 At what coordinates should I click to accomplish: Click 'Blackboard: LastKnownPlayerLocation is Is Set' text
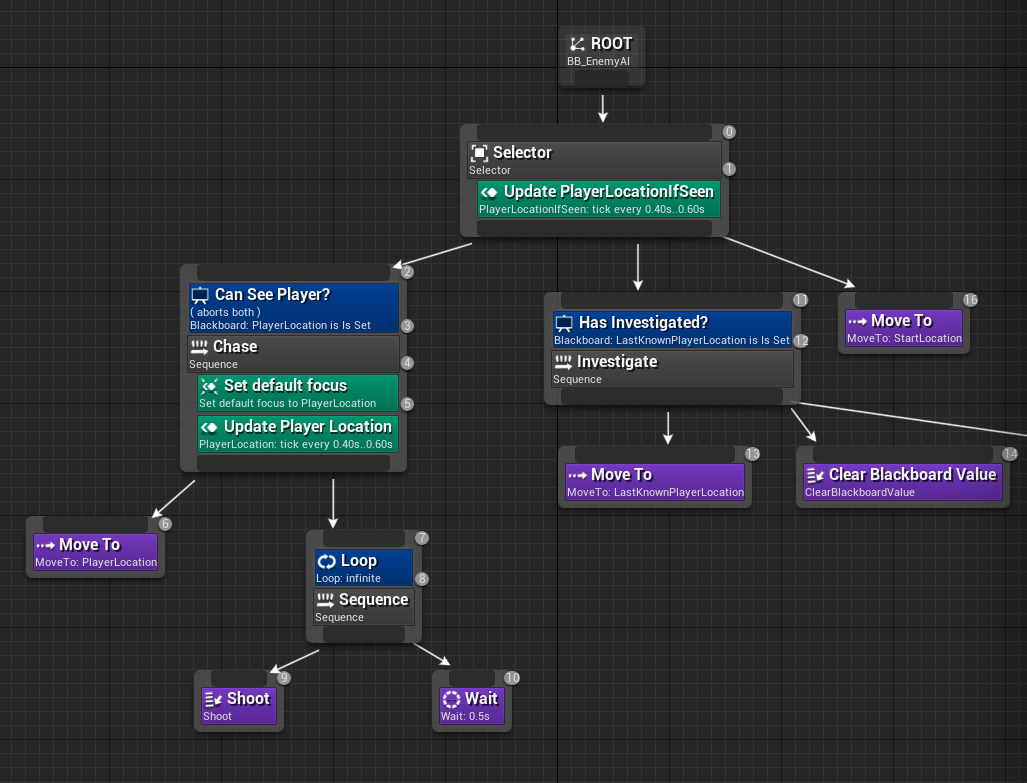pos(672,341)
